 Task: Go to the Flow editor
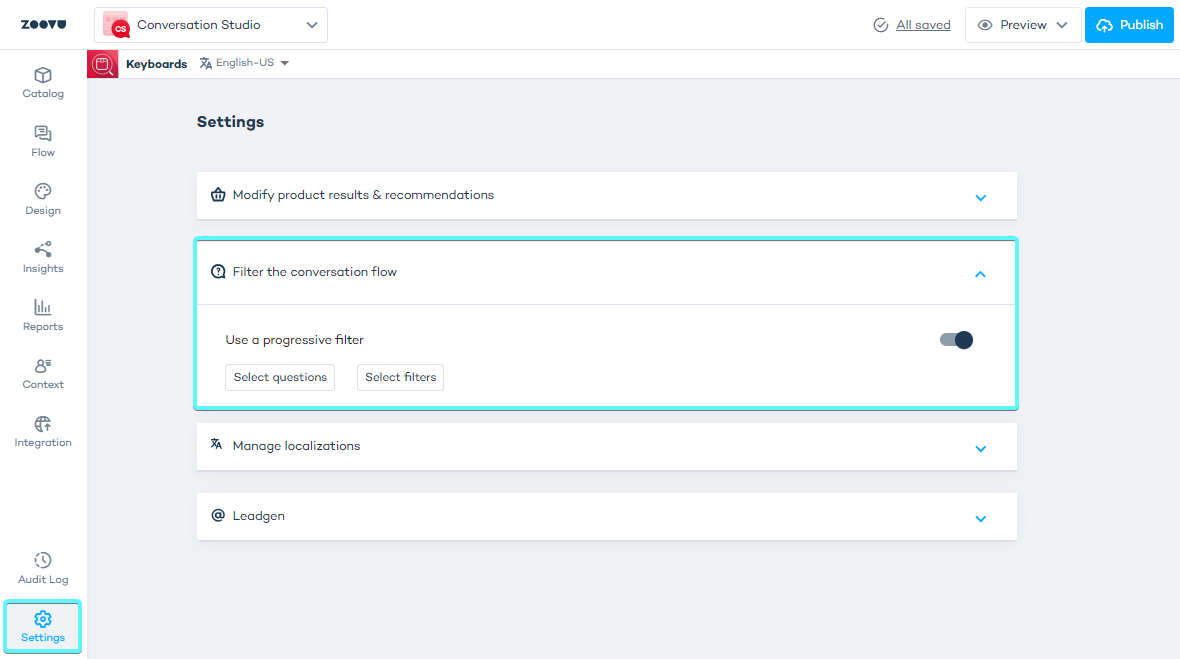pyautogui.click(x=43, y=141)
